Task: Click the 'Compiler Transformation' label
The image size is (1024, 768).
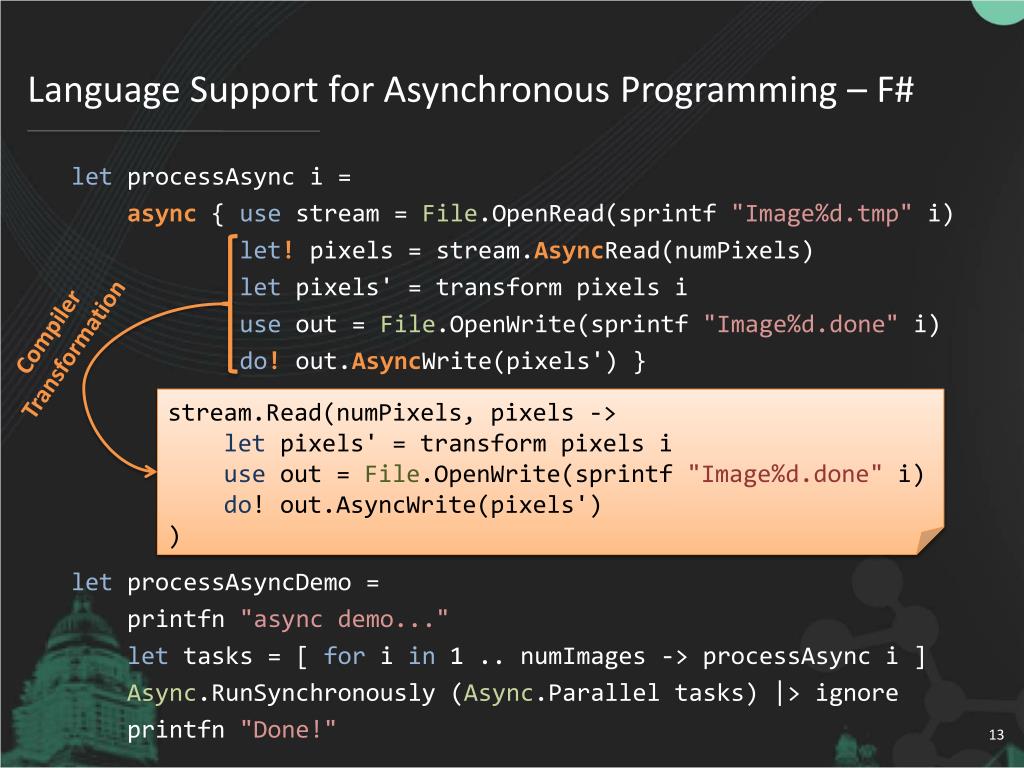Action: [70, 349]
